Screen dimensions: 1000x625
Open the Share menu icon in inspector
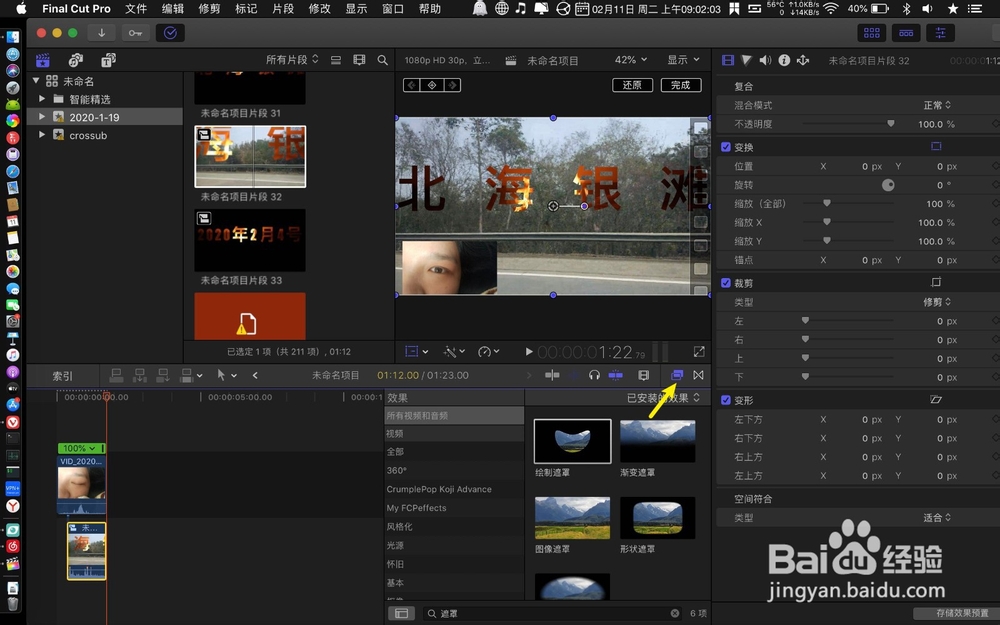coord(803,60)
